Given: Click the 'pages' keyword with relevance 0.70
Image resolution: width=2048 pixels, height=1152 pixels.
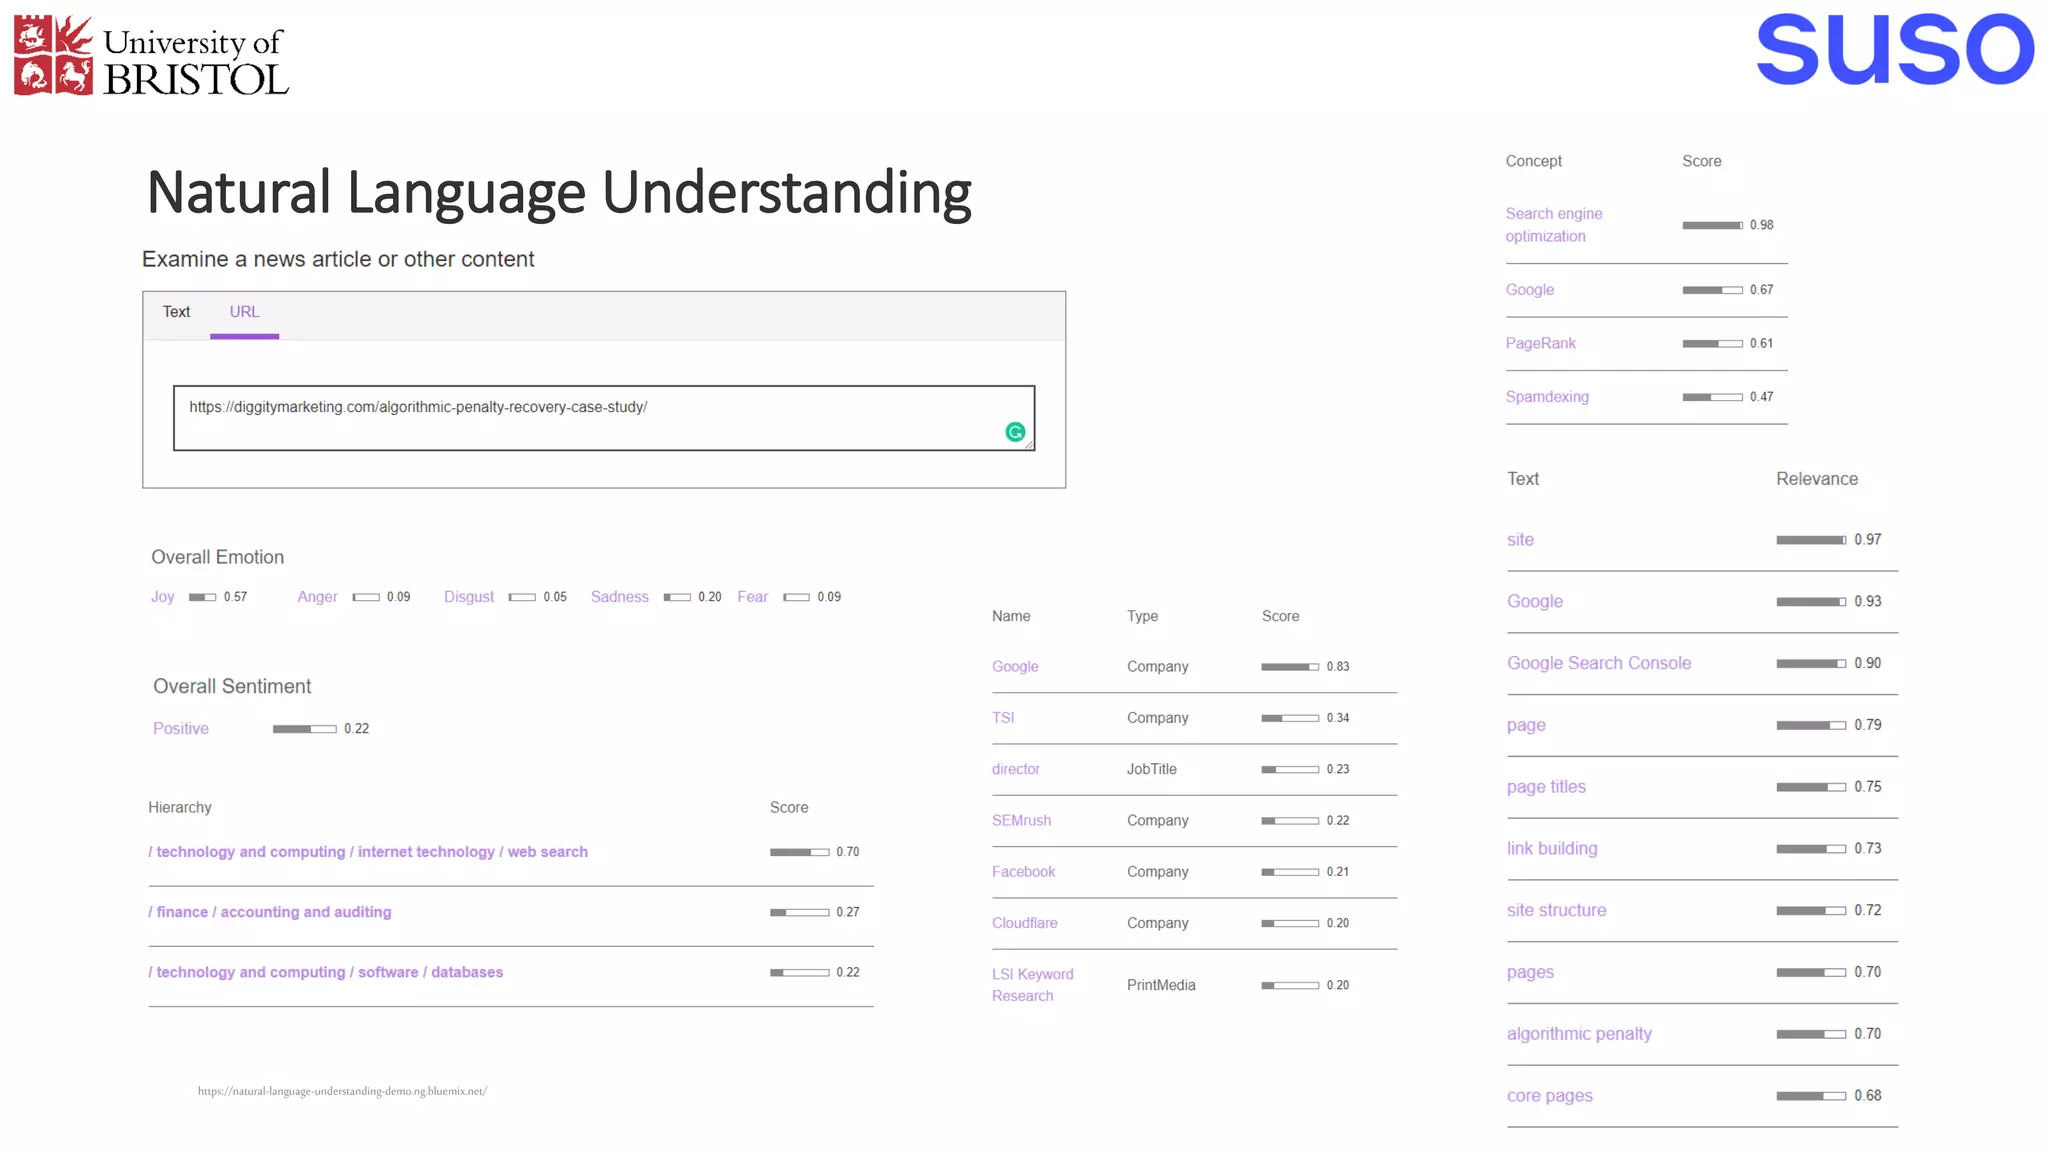Looking at the screenshot, I should tap(1530, 973).
